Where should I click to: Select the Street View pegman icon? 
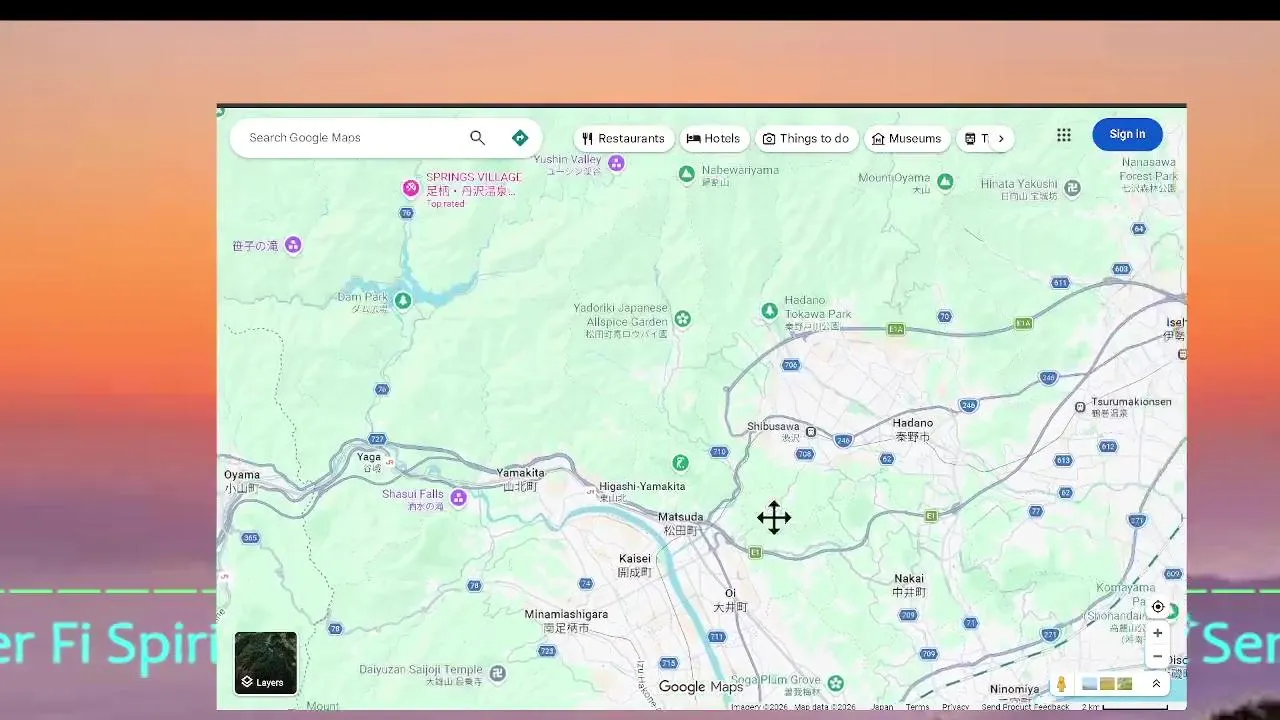tap(1061, 684)
